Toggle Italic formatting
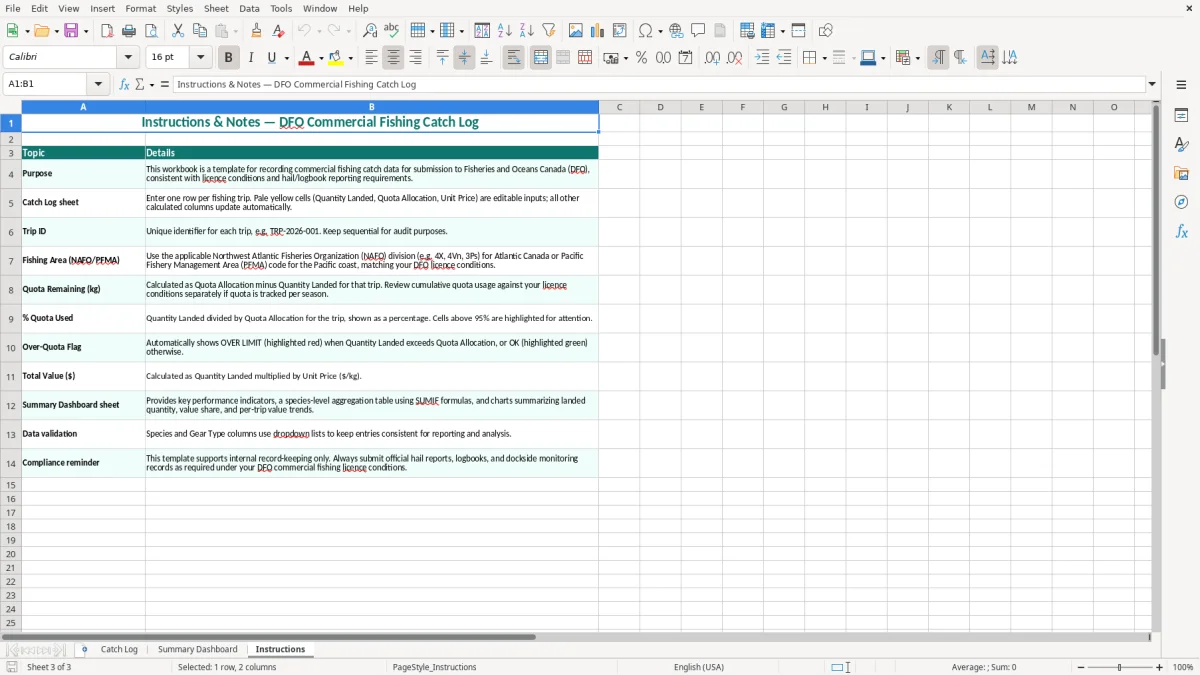 251,58
